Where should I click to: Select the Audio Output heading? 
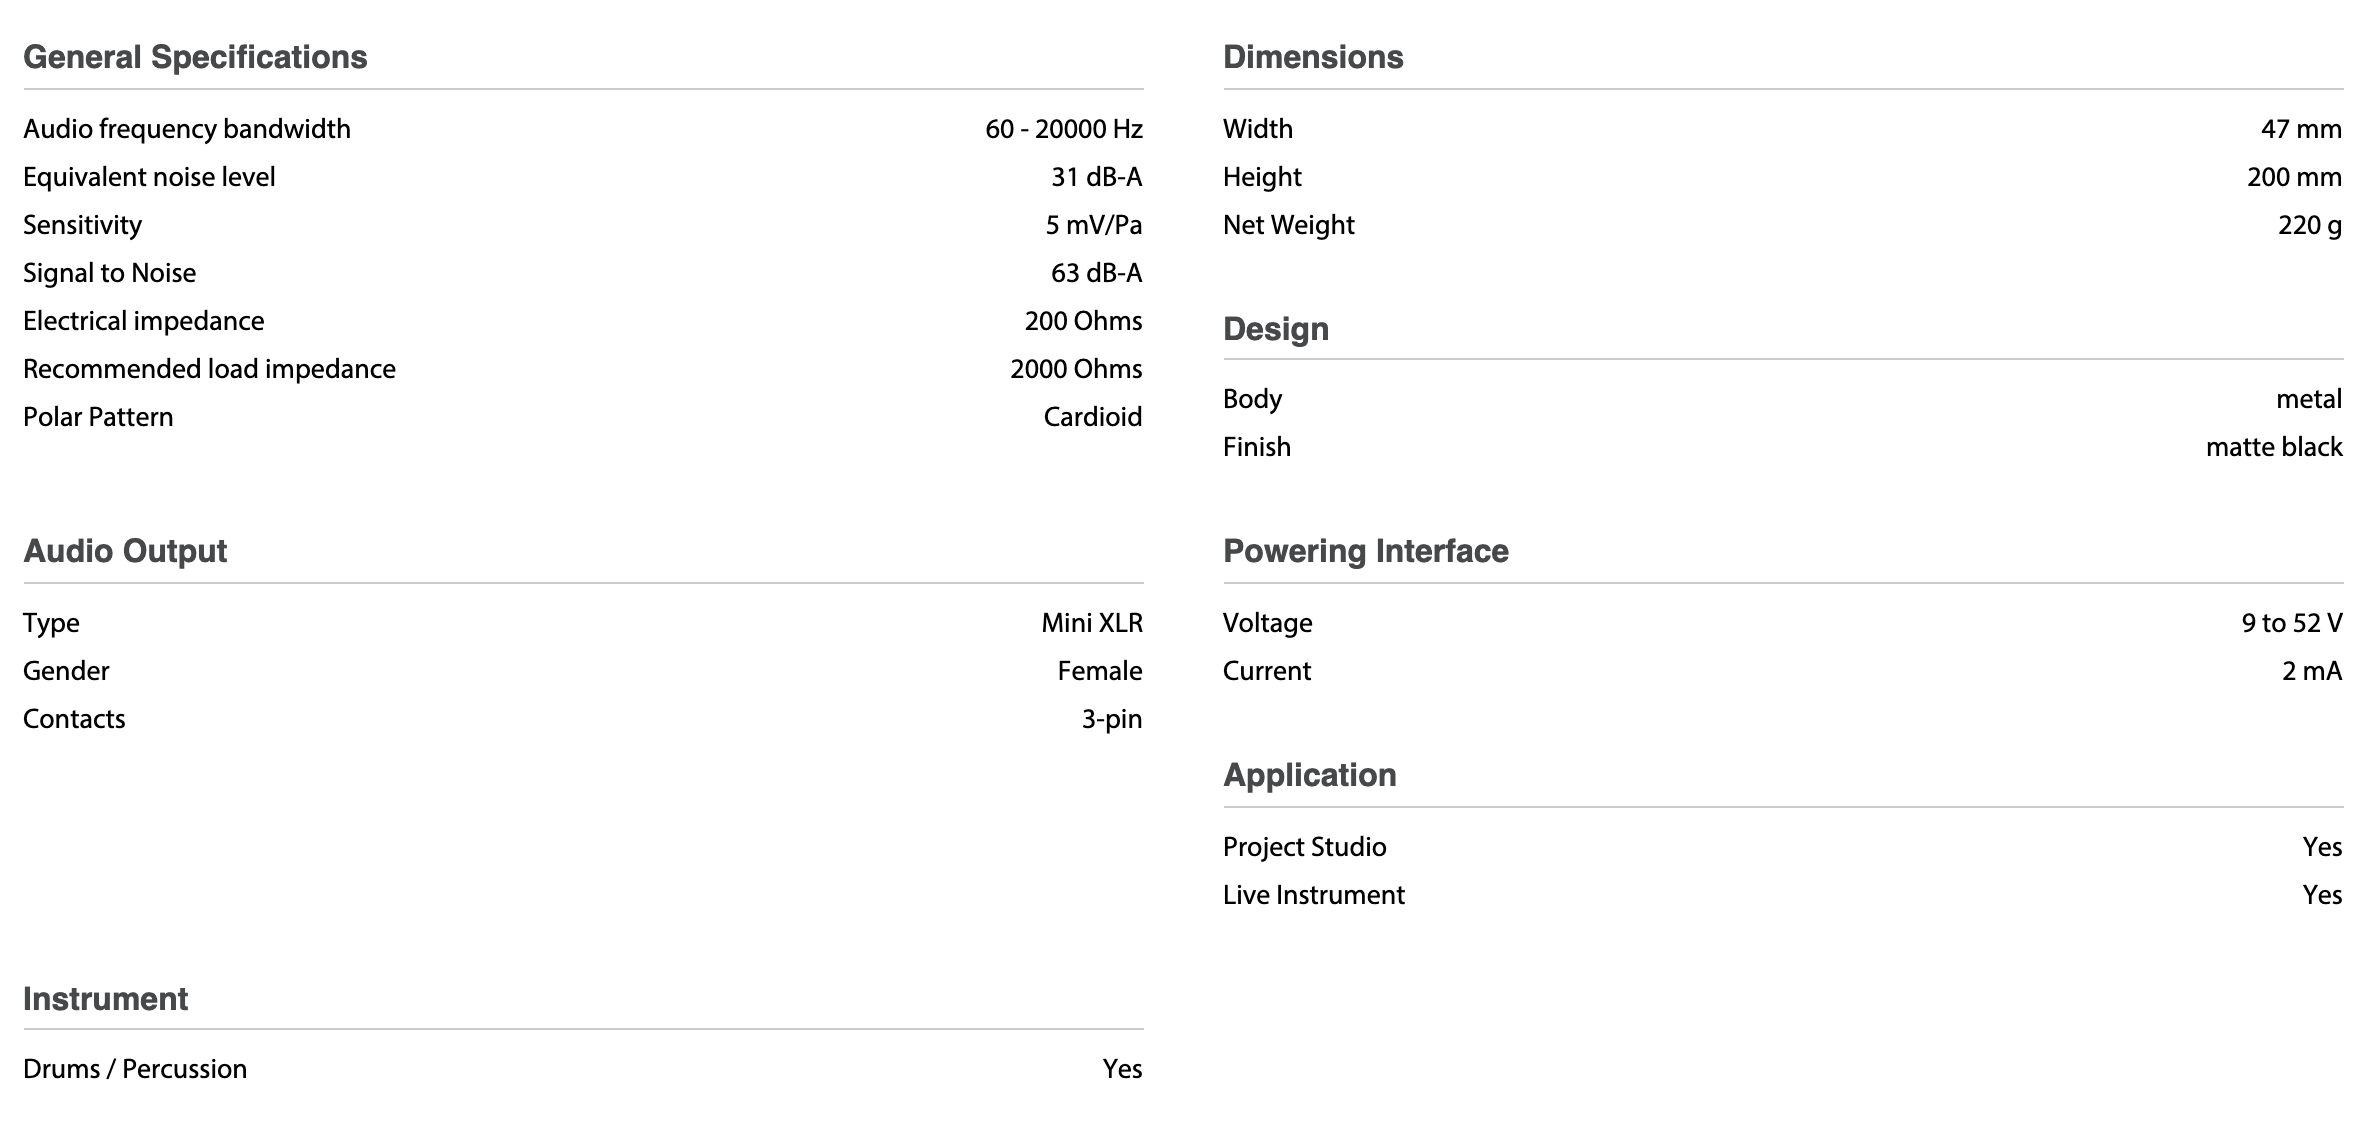(x=125, y=551)
